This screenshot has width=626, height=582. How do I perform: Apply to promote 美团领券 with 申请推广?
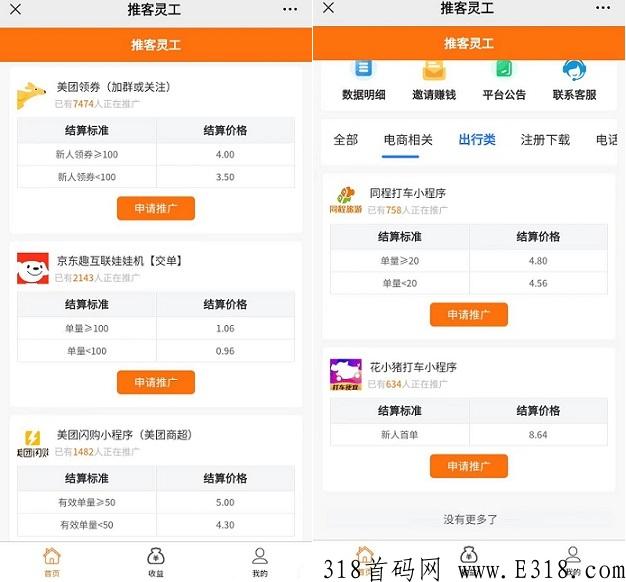156,208
